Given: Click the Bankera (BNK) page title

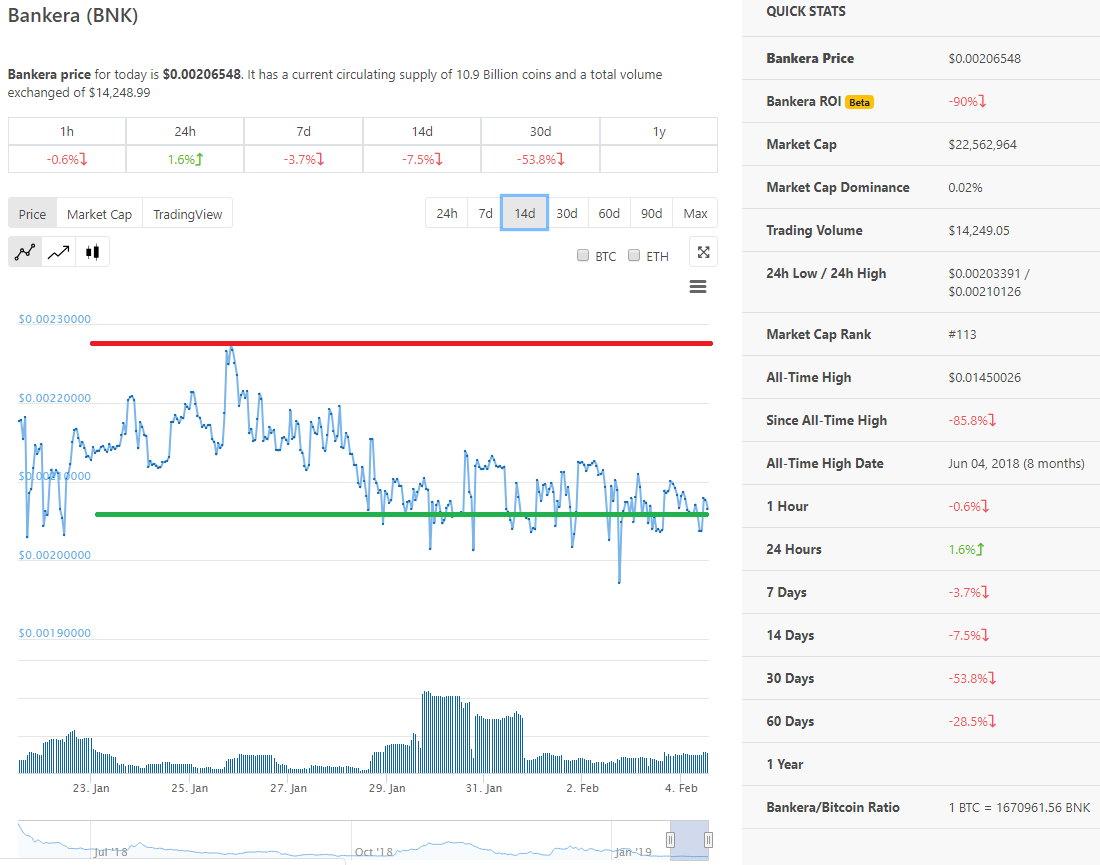Looking at the screenshot, I should click(x=73, y=15).
